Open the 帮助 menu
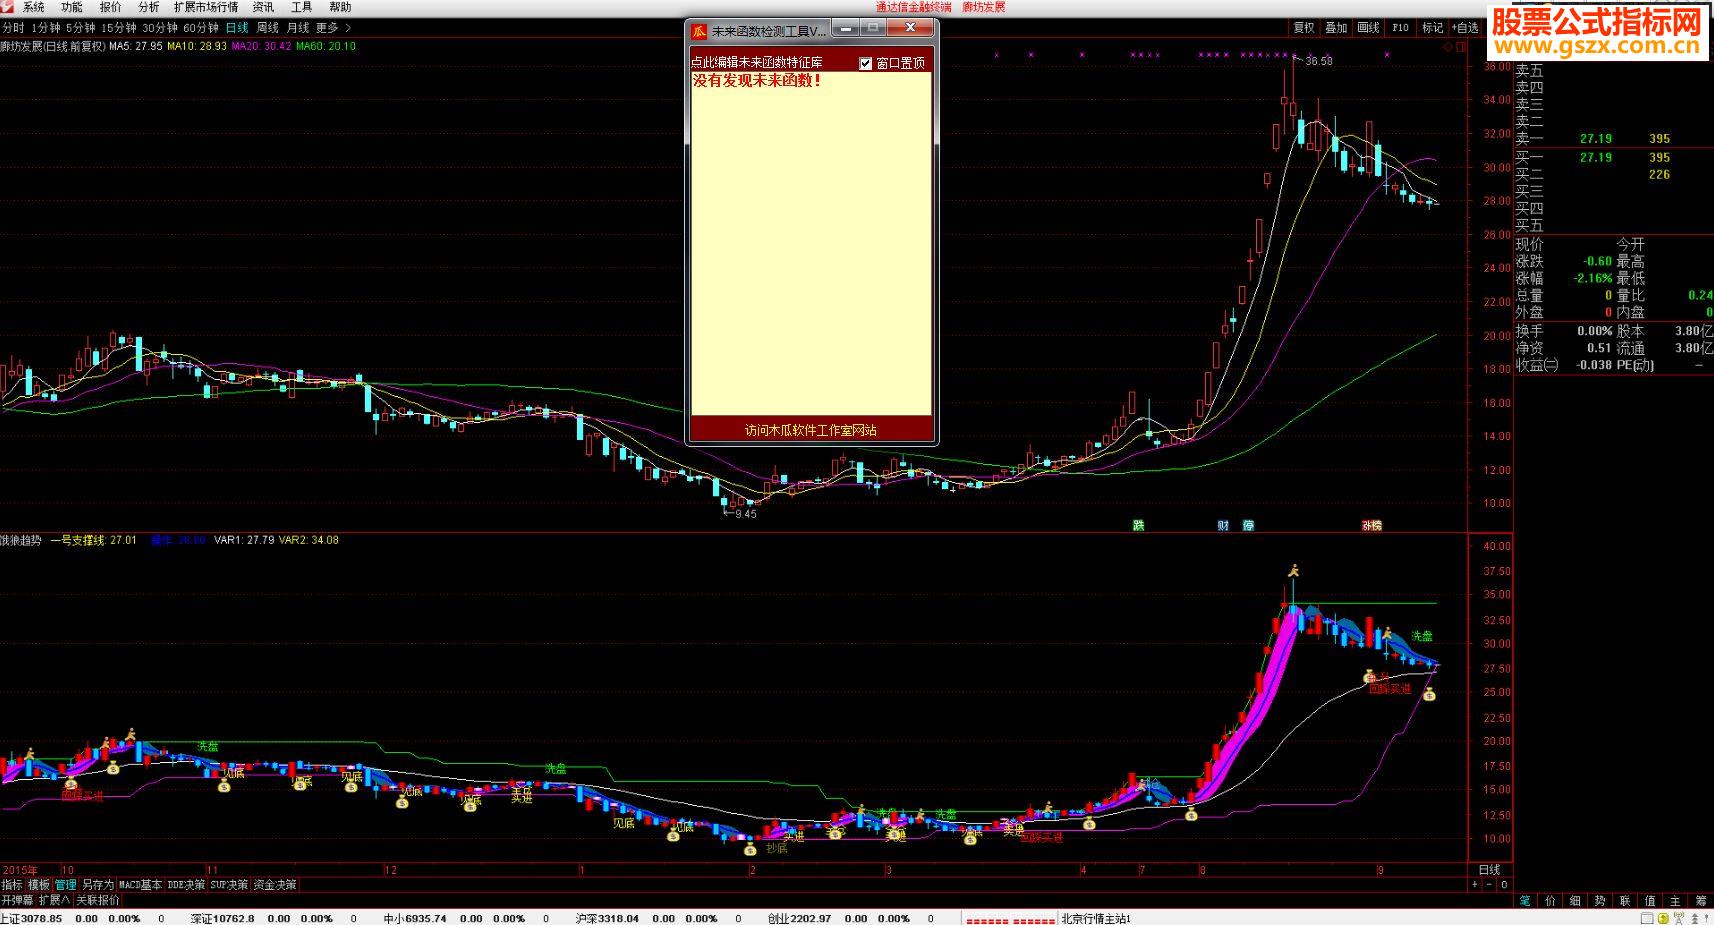The image size is (1714, 925). coord(340,7)
